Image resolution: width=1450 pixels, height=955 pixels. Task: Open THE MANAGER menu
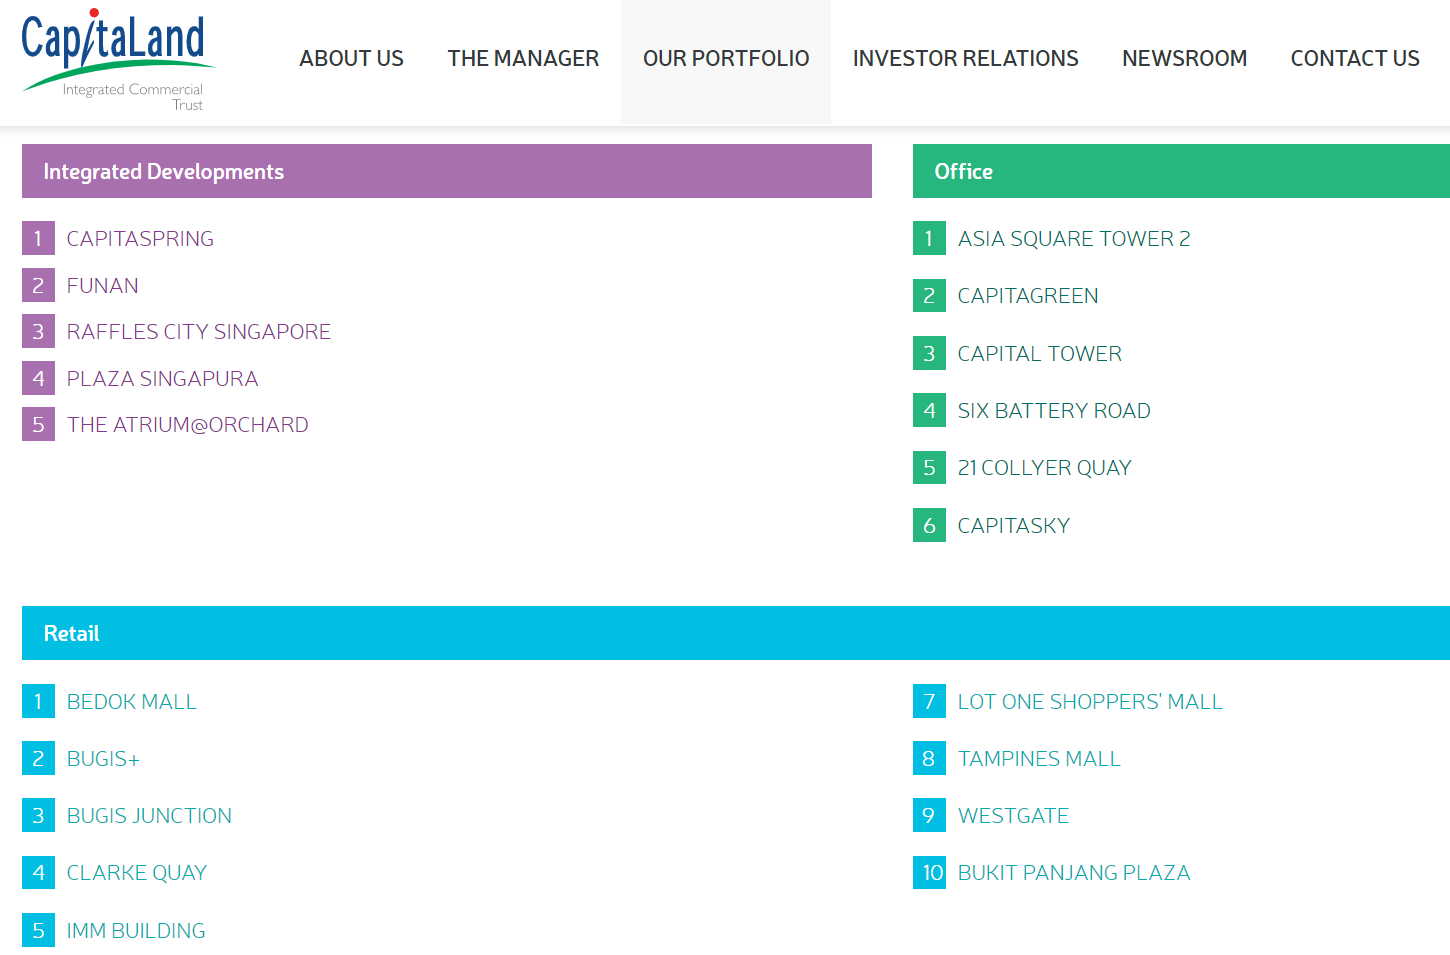click(x=523, y=59)
